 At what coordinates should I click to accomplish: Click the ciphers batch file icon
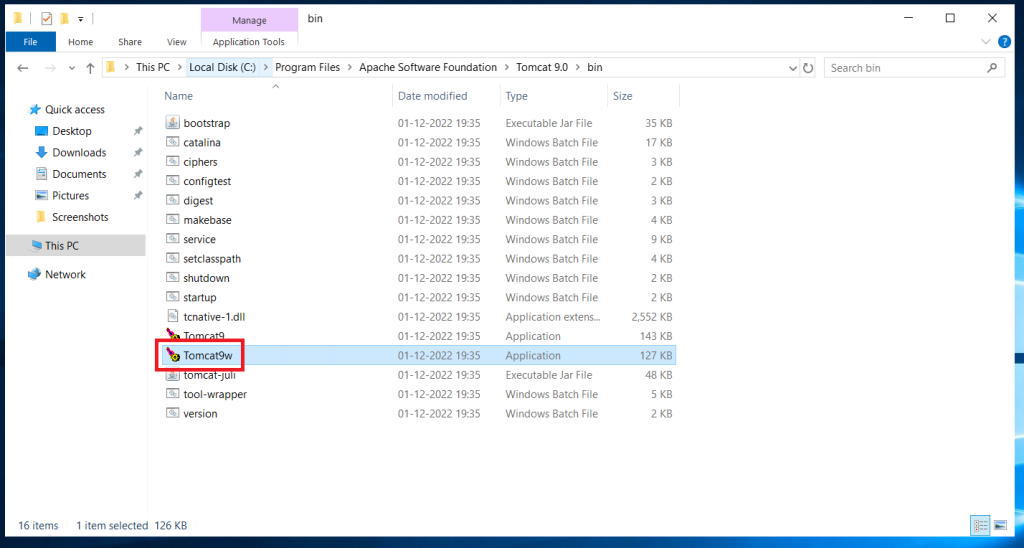[x=172, y=161]
